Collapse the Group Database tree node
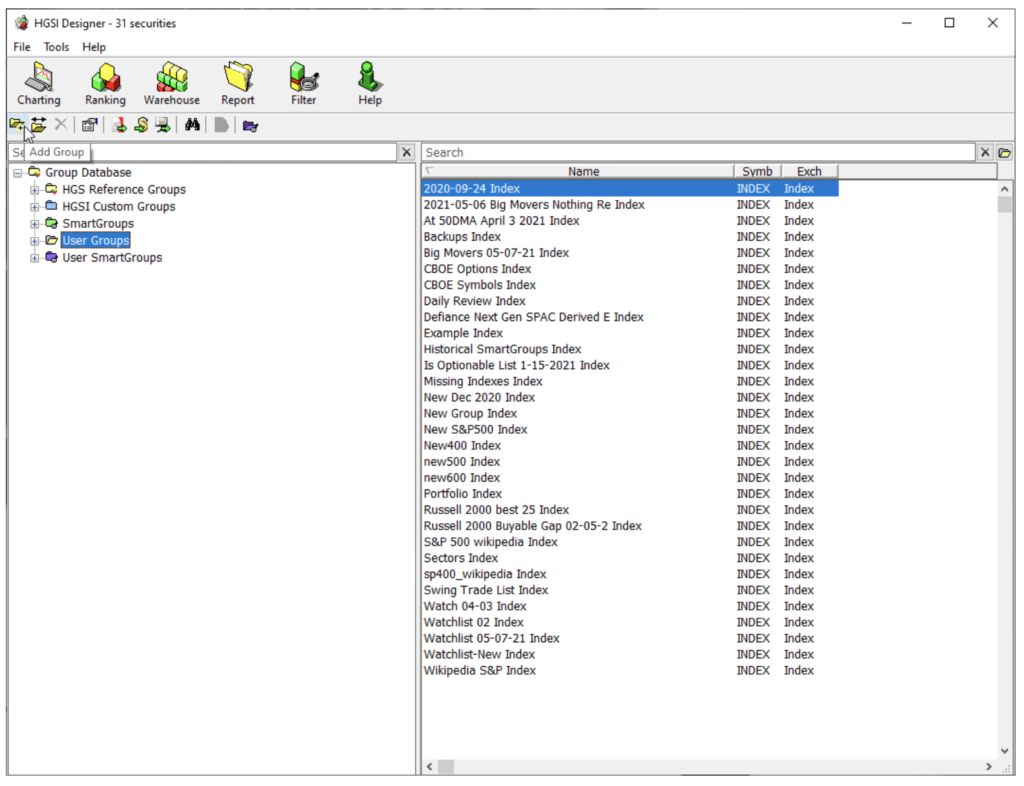 (18, 173)
